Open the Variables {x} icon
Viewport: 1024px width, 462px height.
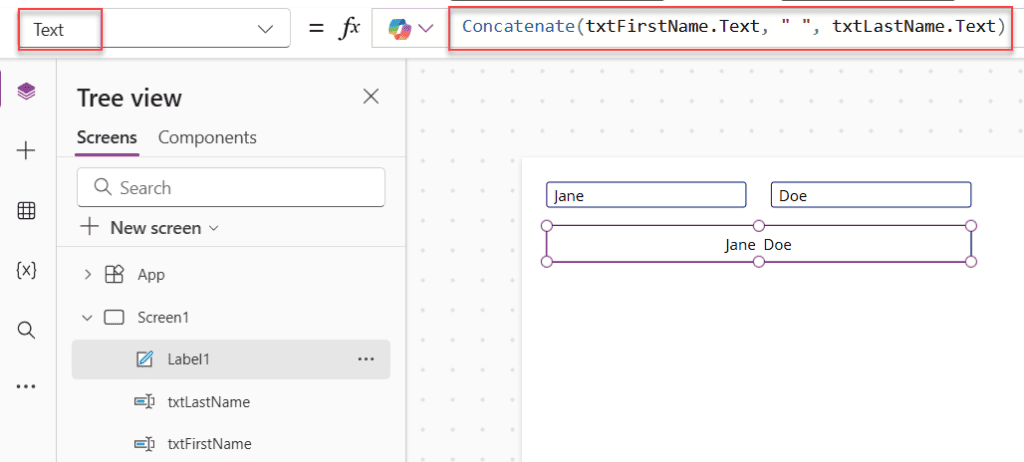coord(26,270)
